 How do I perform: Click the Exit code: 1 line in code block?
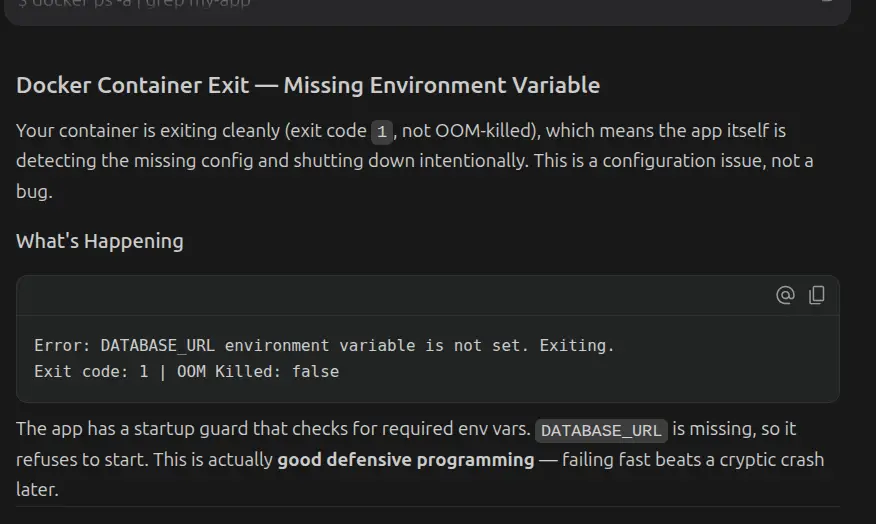click(x=187, y=371)
